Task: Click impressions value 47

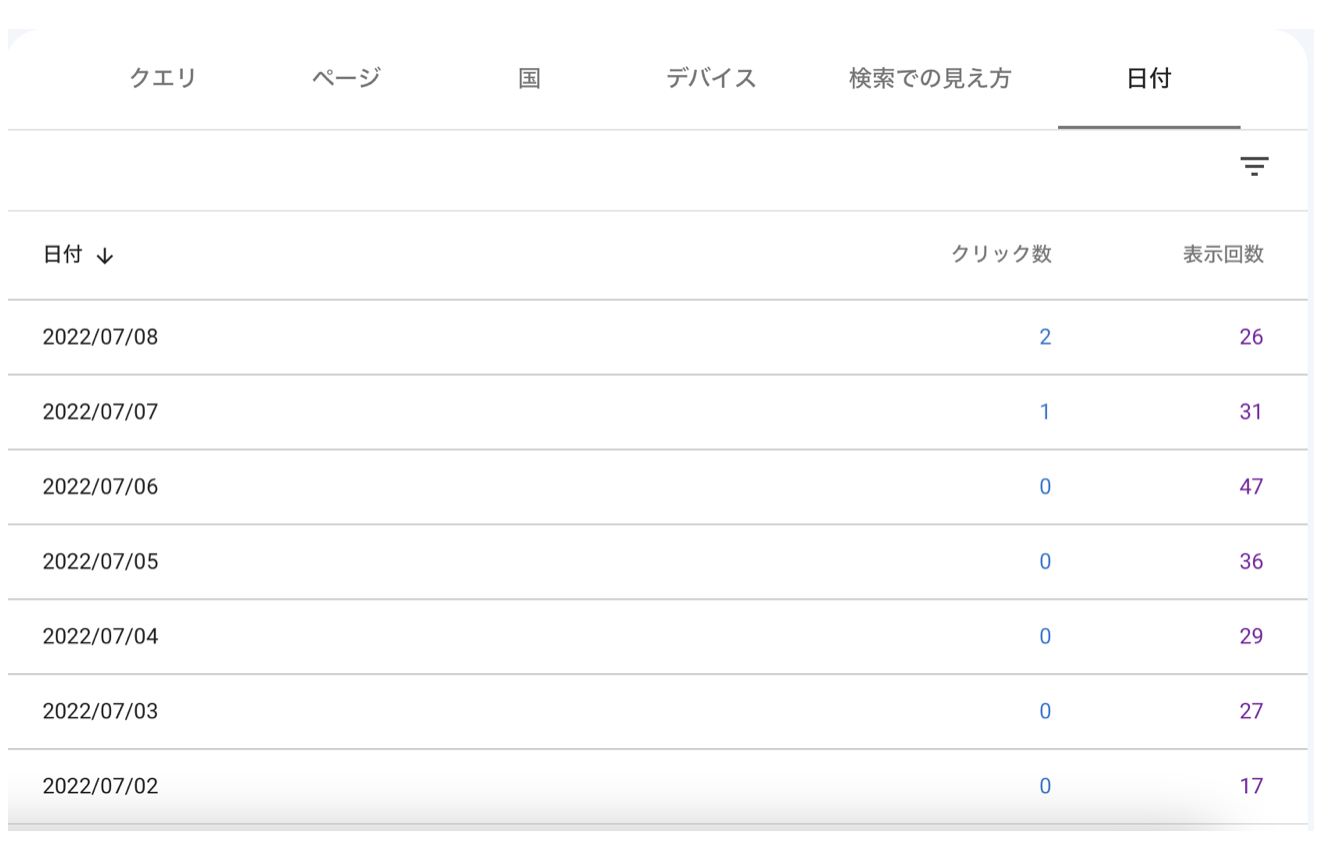Action: point(1251,487)
